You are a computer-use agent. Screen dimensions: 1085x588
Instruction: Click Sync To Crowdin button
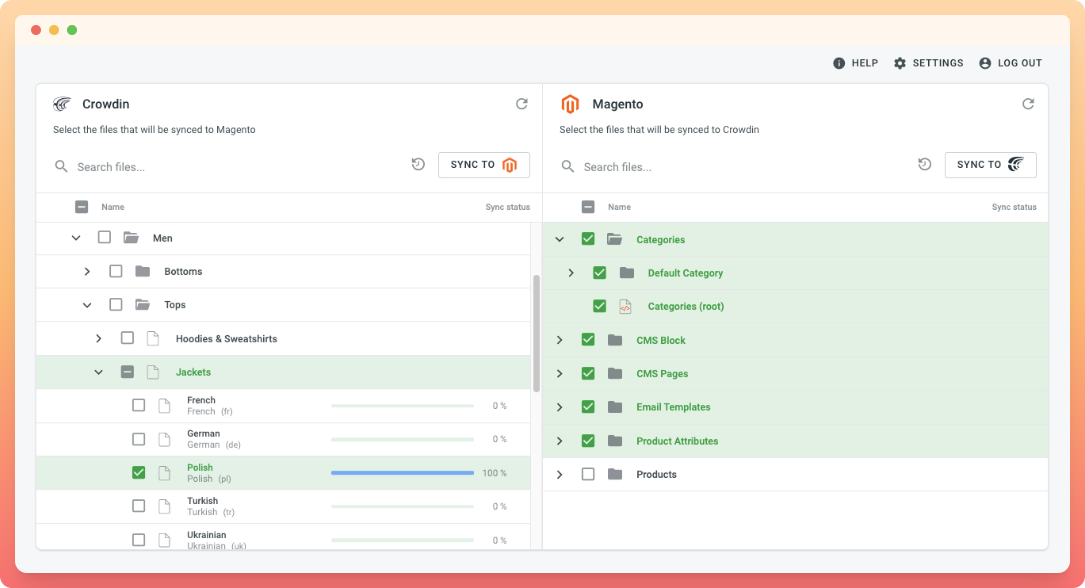(990, 165)
